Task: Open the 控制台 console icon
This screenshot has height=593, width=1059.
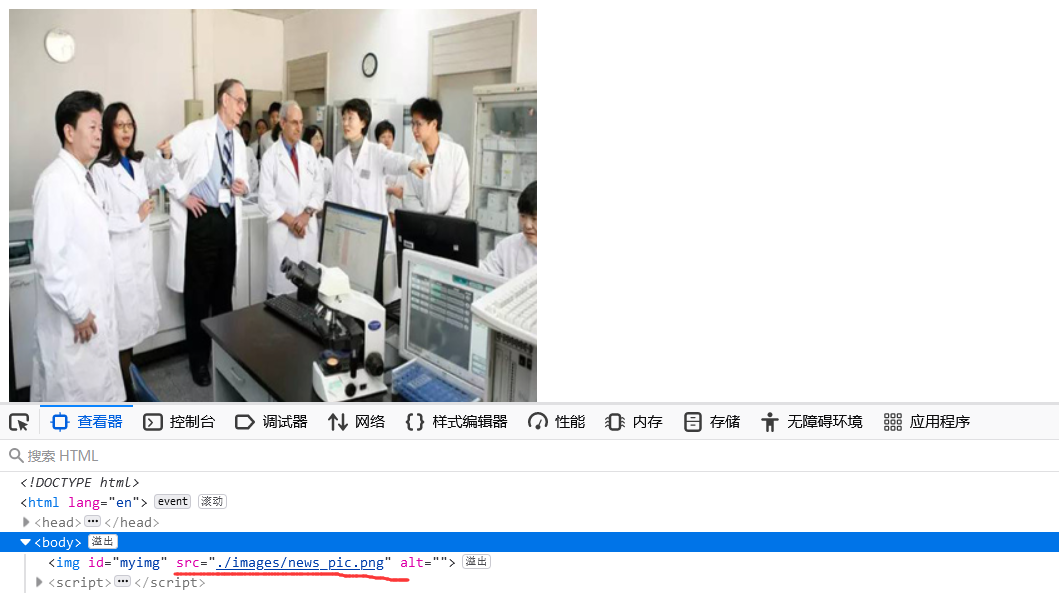Action: tap(153, 422)
